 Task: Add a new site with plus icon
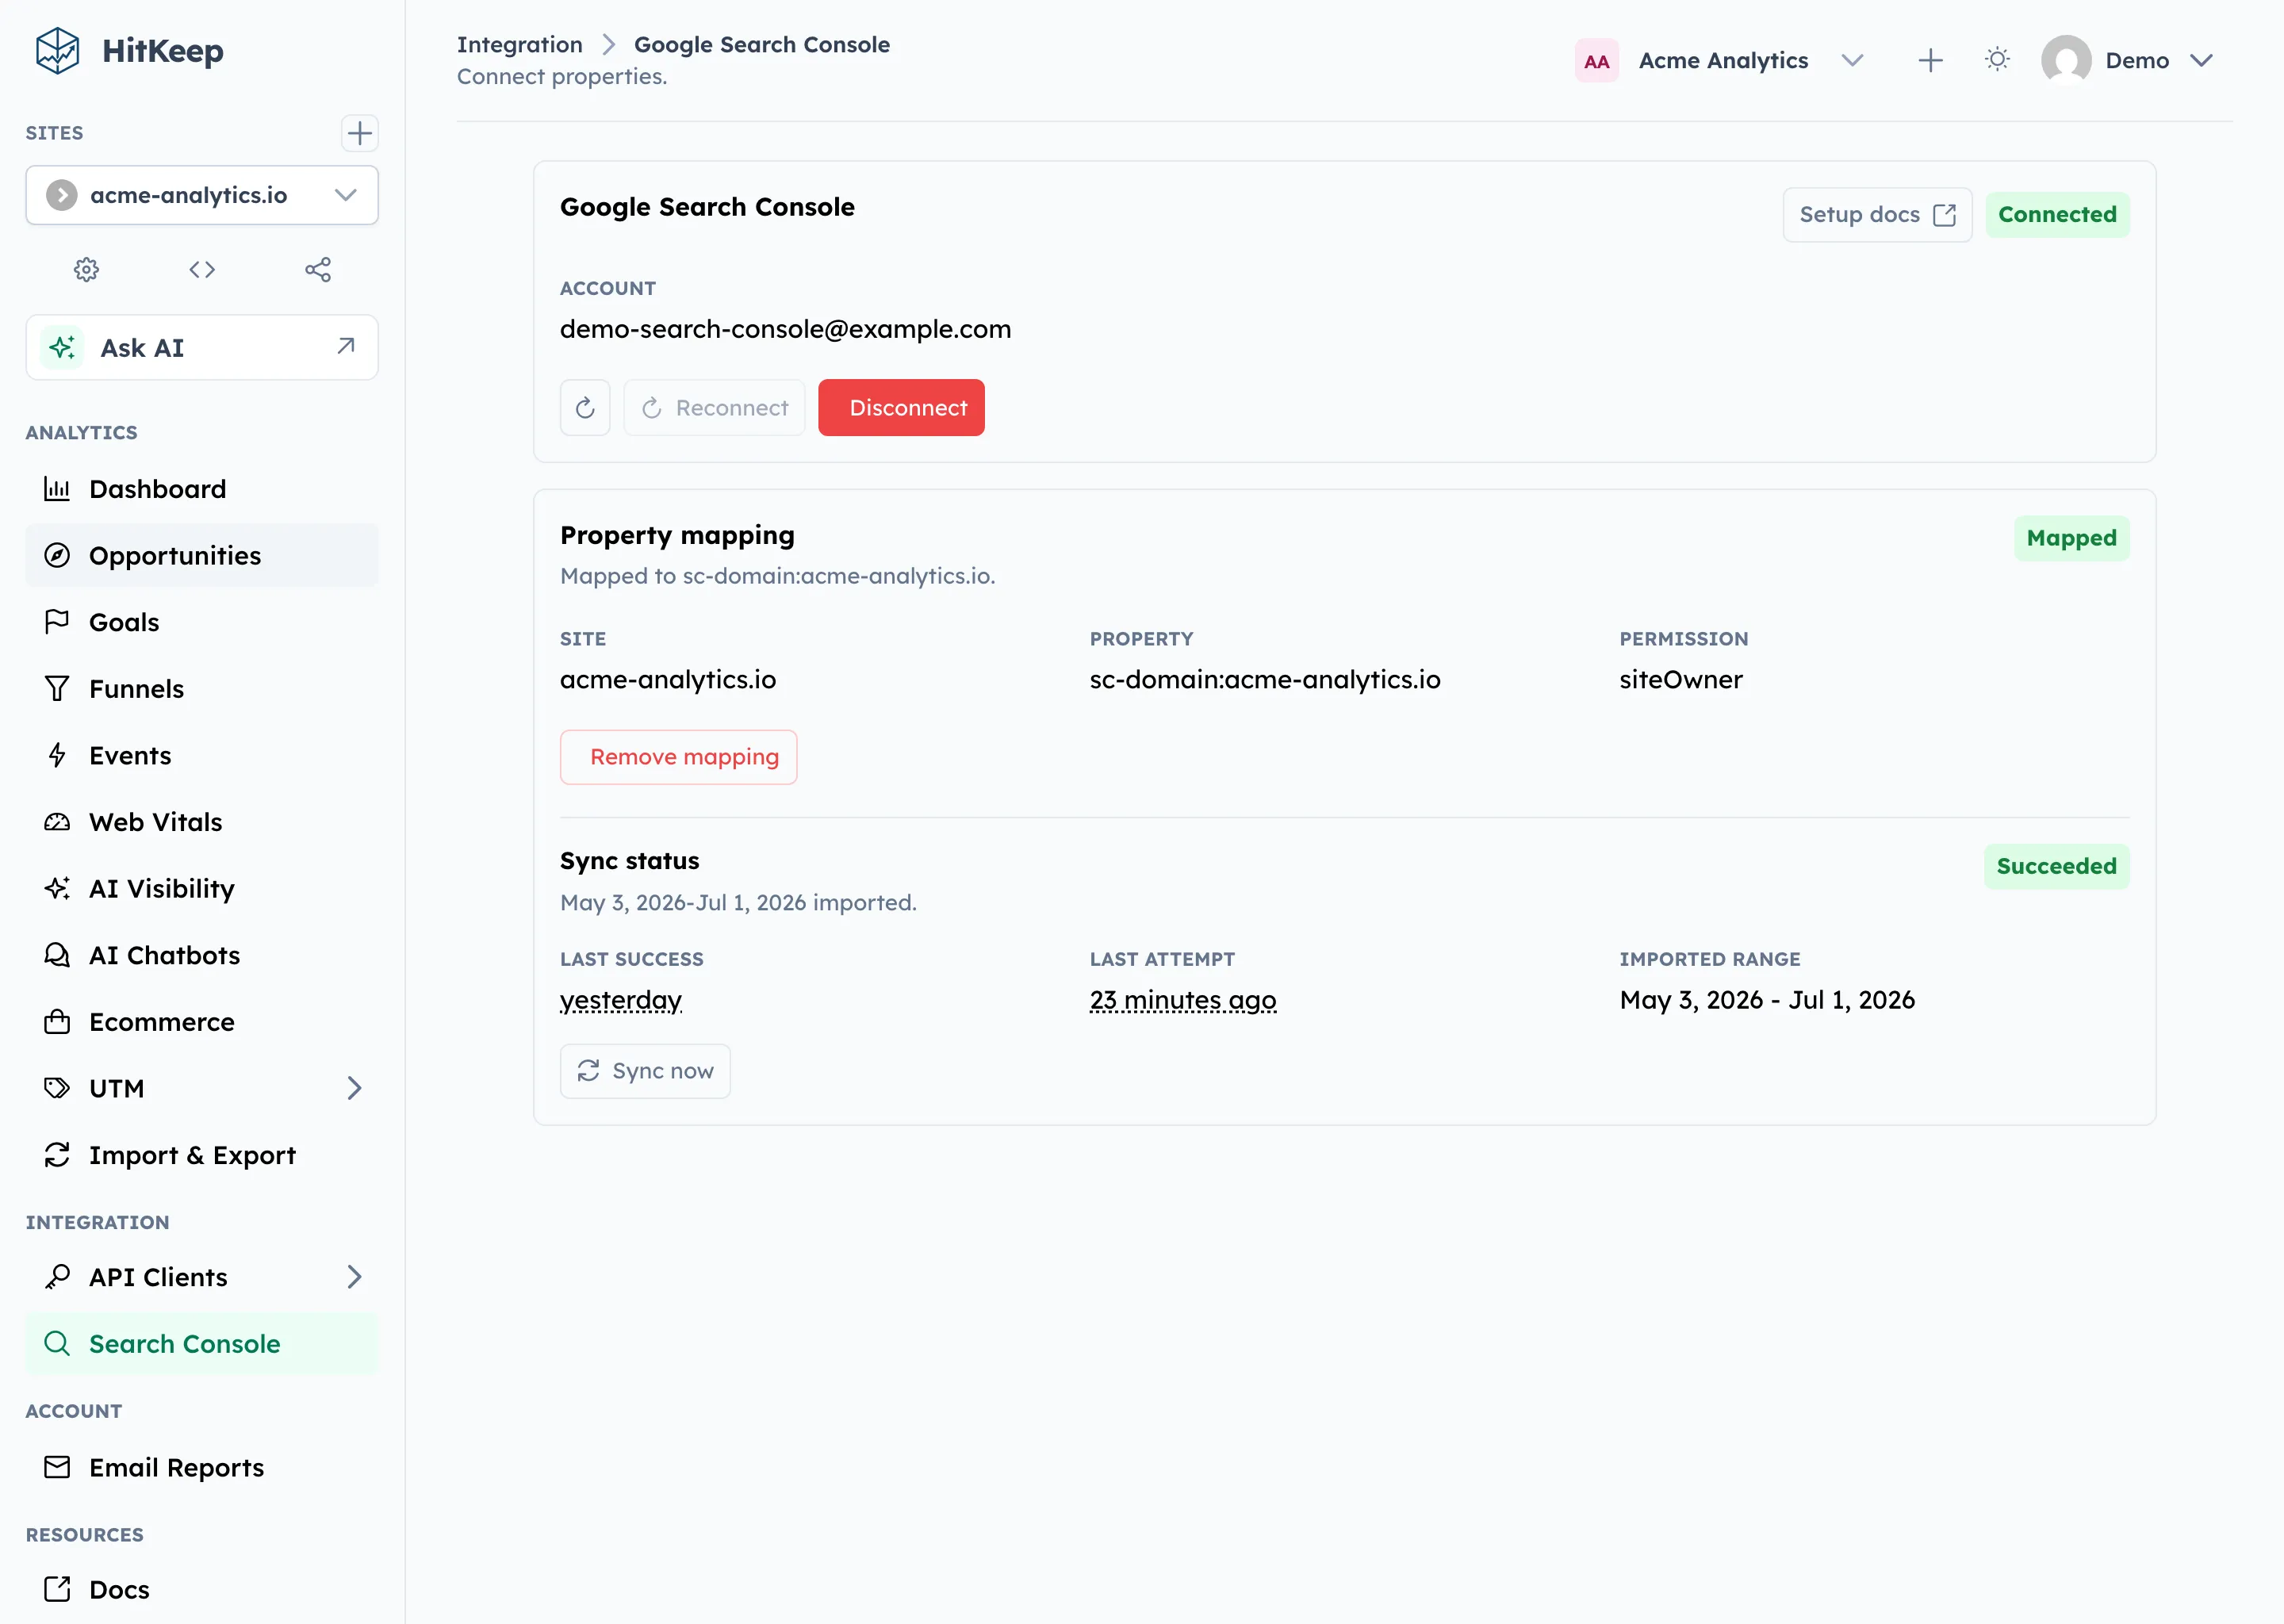coord(359,133)
